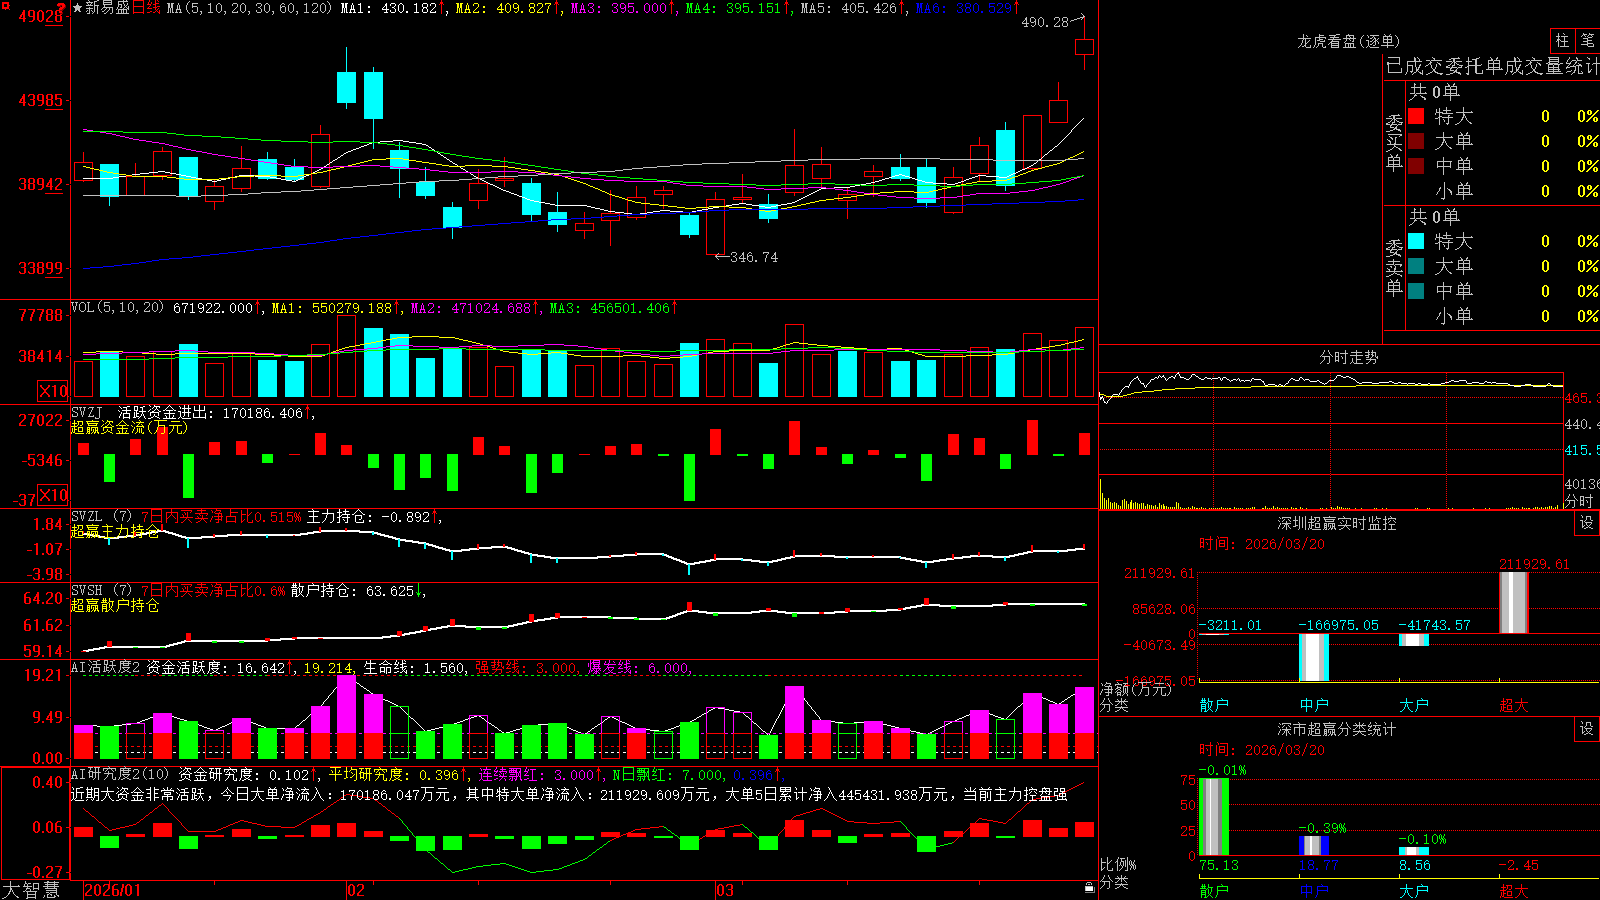Click the 超大 label in 深市超赢分类统计

pos(1514,890)
